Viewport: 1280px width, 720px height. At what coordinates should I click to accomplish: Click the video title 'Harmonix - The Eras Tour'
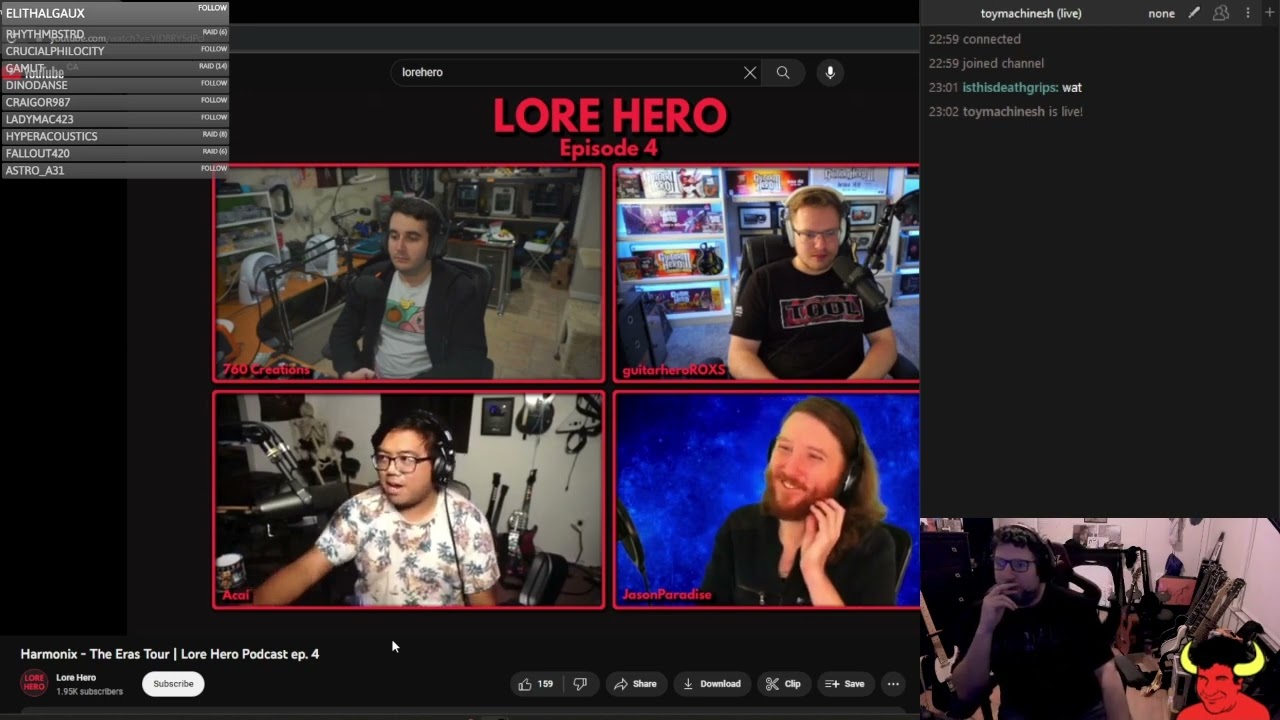(170, 654)
